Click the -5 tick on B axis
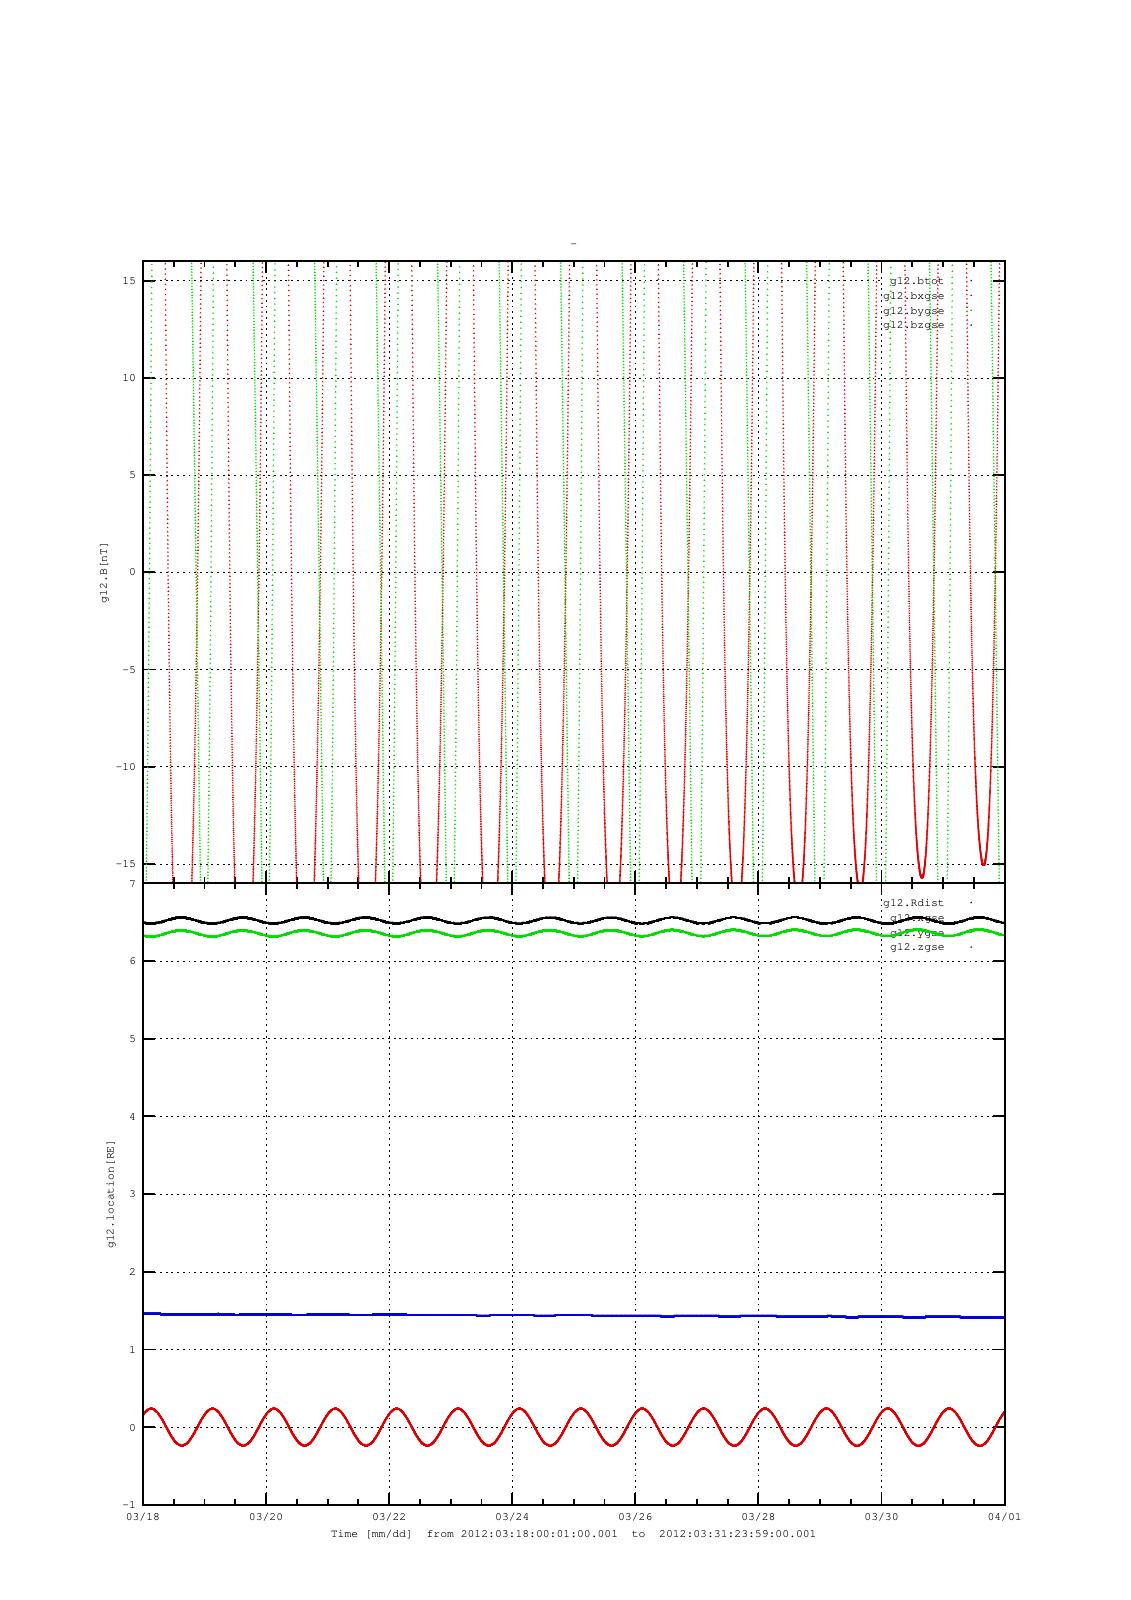Screen dimensions: 1131x1600 click(x=129, y=670)
